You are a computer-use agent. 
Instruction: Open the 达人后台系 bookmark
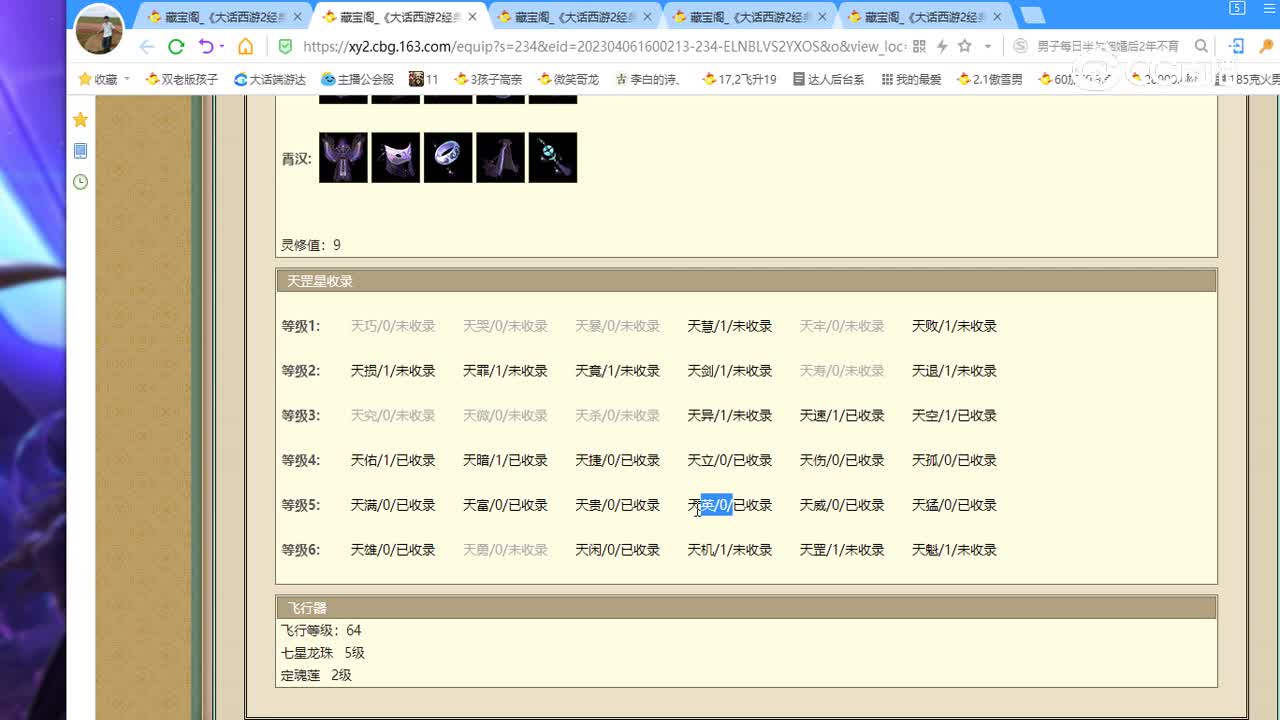pos(828,79)
